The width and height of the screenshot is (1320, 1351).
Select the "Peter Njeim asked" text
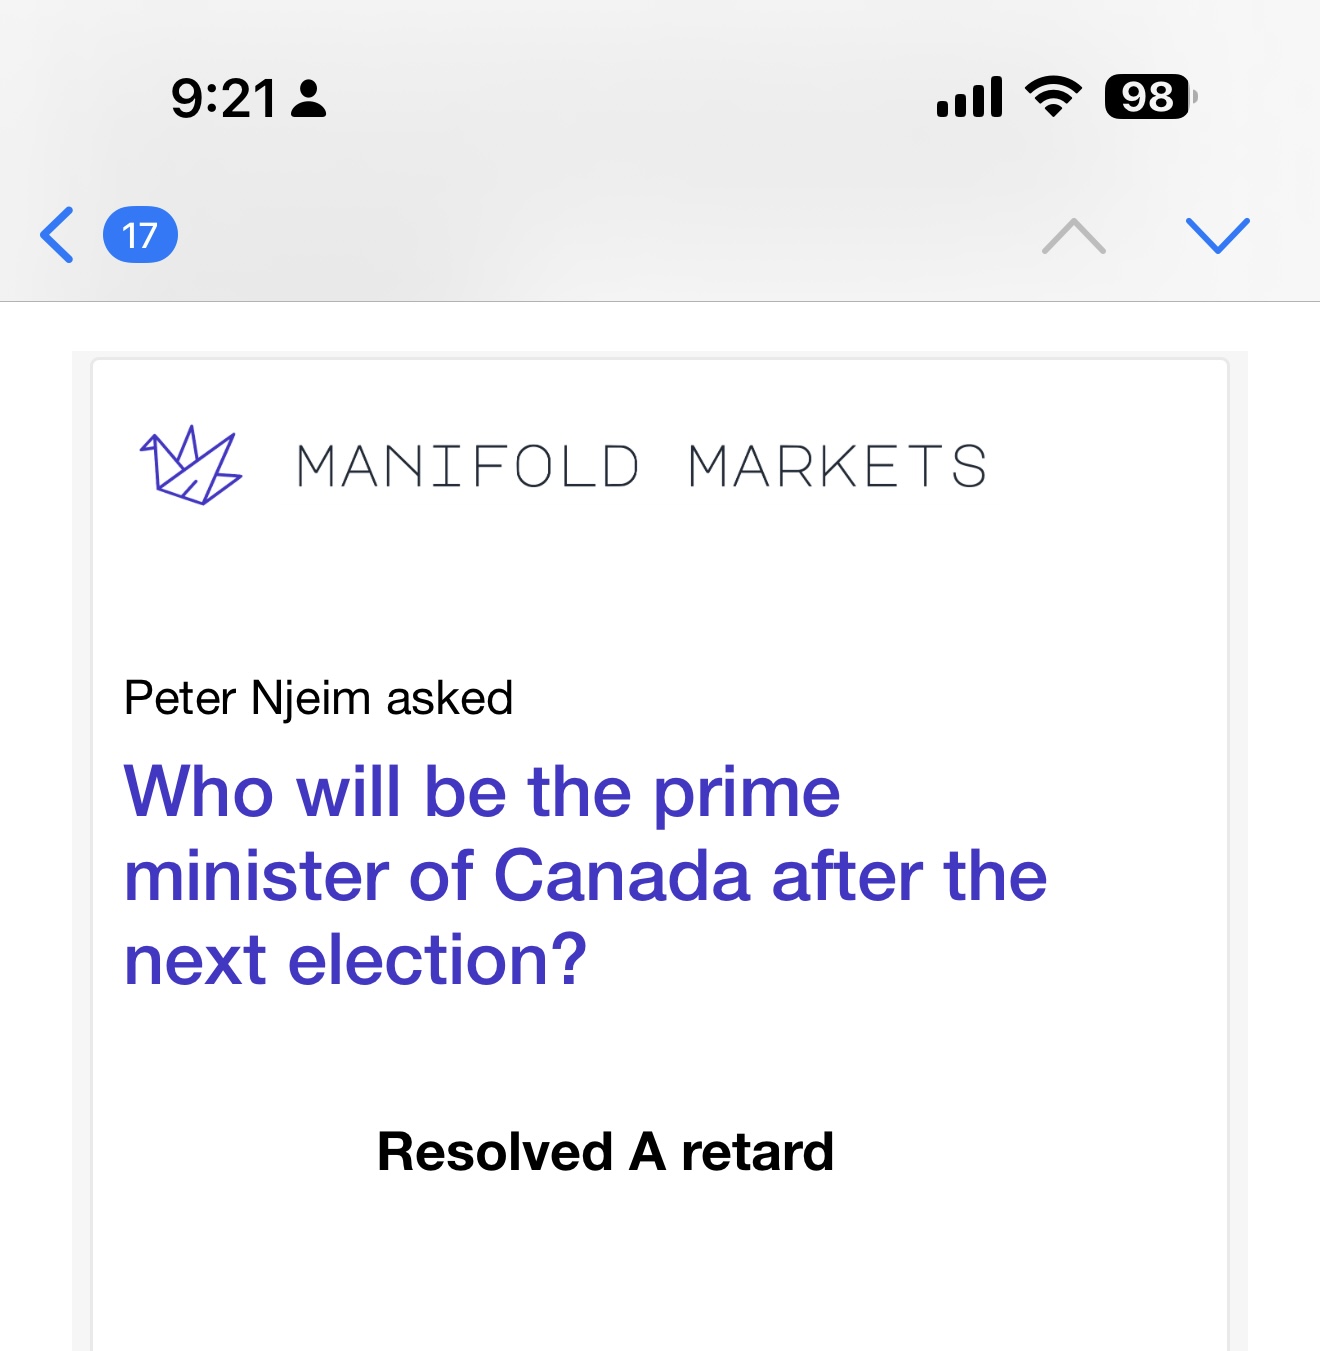318,698
